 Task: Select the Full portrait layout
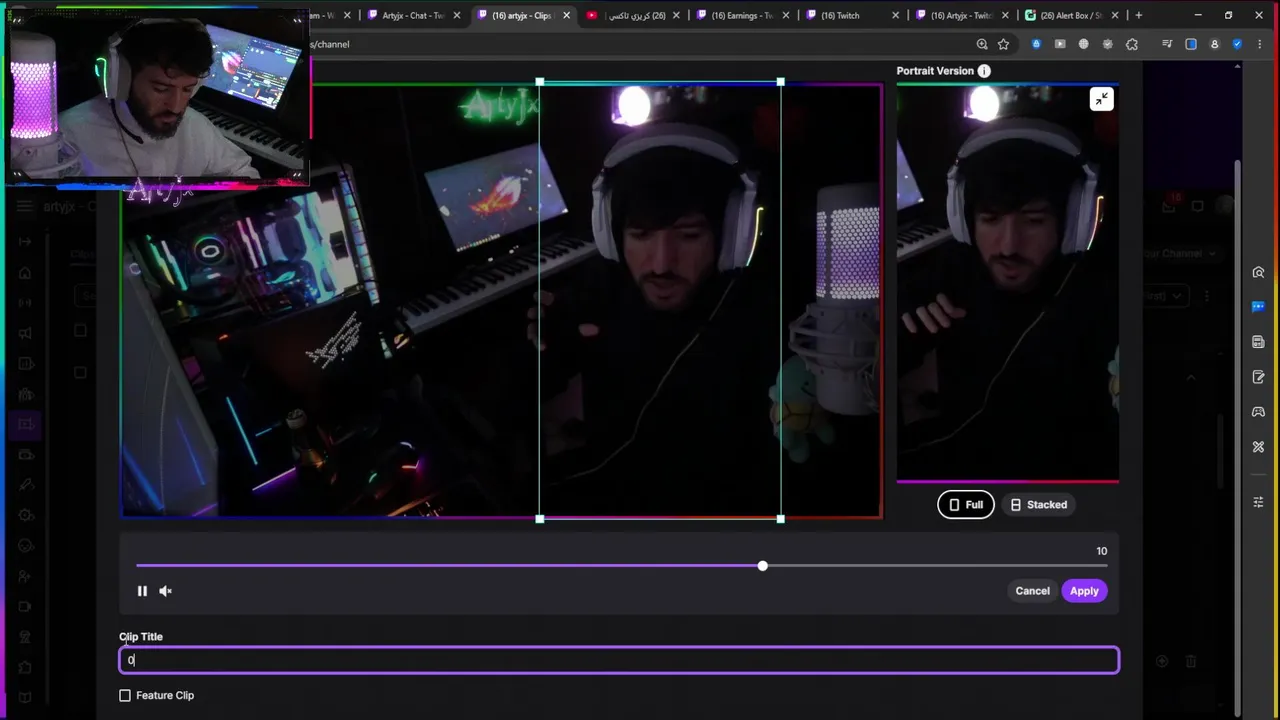966,505
